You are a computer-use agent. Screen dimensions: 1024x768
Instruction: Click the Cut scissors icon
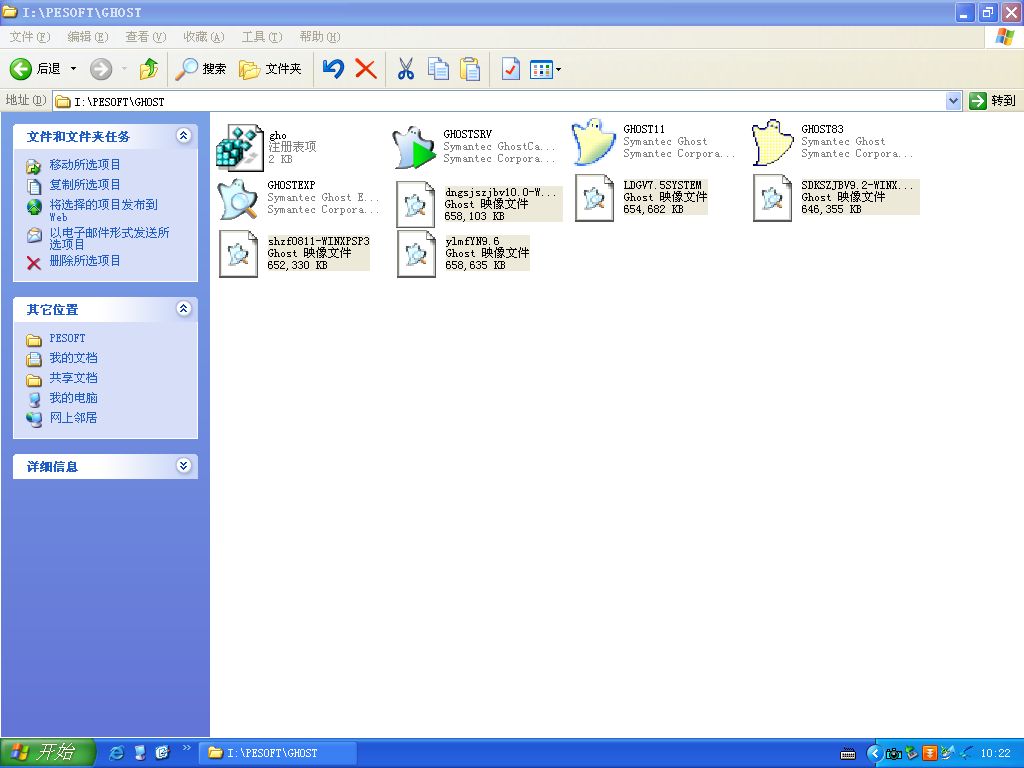406,69
